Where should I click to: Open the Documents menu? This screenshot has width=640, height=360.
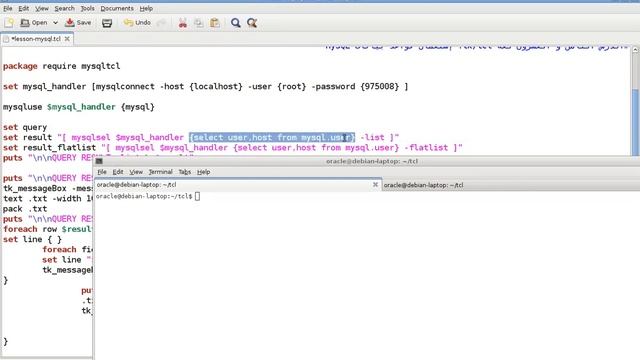pos(117,8)
